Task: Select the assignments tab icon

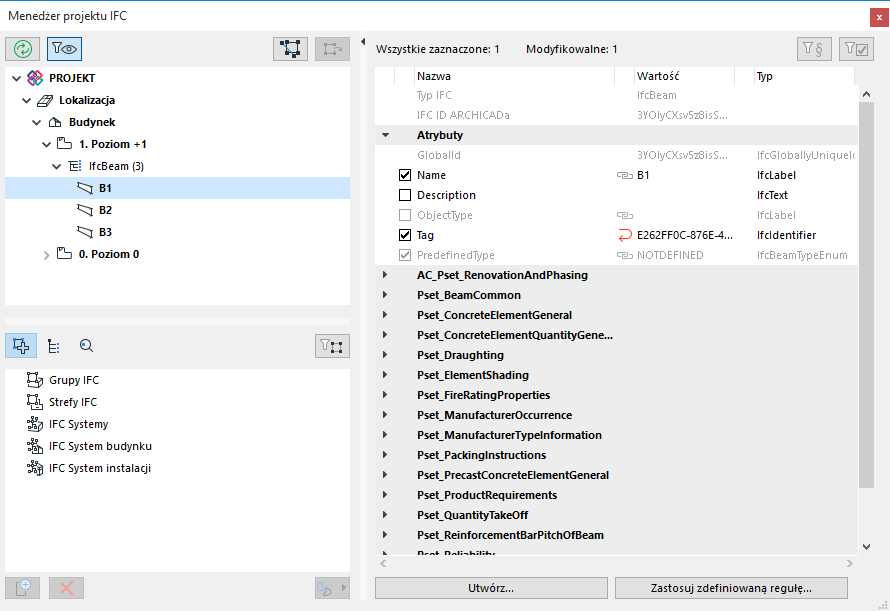Action: click(x=22, y=346)
